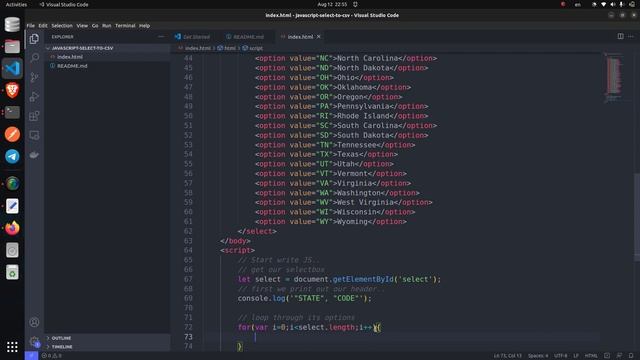Image resolution: width=640 pixels, height=360 pixels.
Task: Launch Postman from the dock
Action: click(12, 134)
